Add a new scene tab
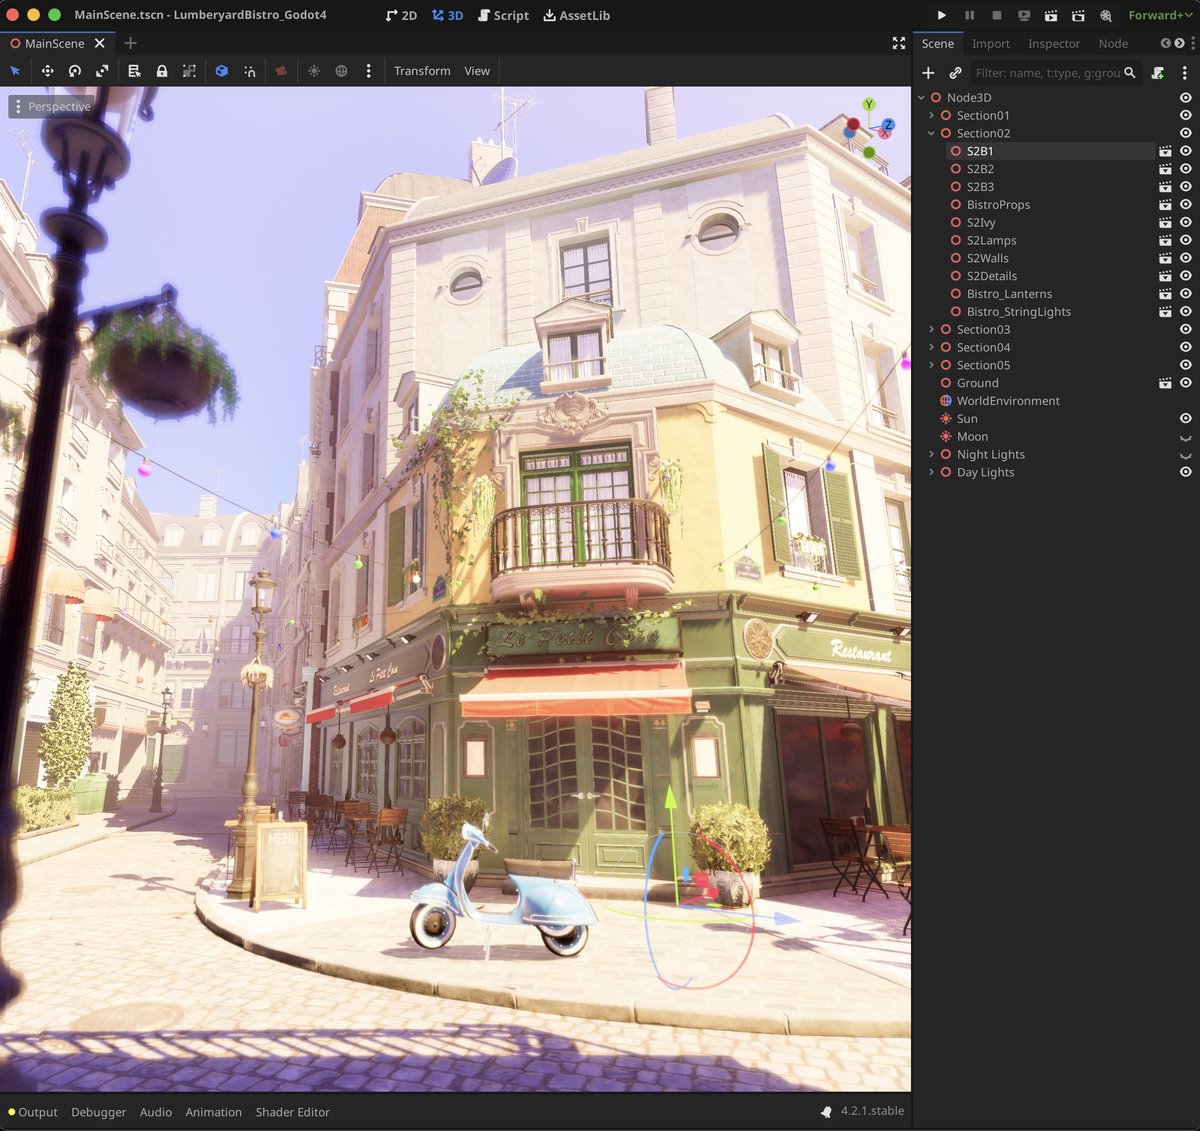Screen dimensions: 1200x1131 (130, 43)
